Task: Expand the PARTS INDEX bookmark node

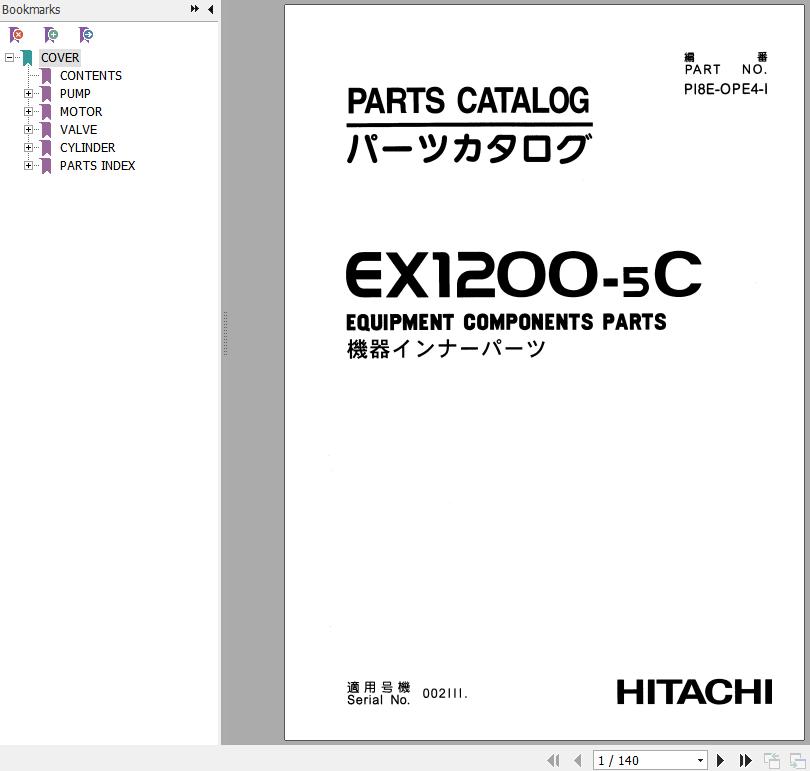Action: point(28,166)
